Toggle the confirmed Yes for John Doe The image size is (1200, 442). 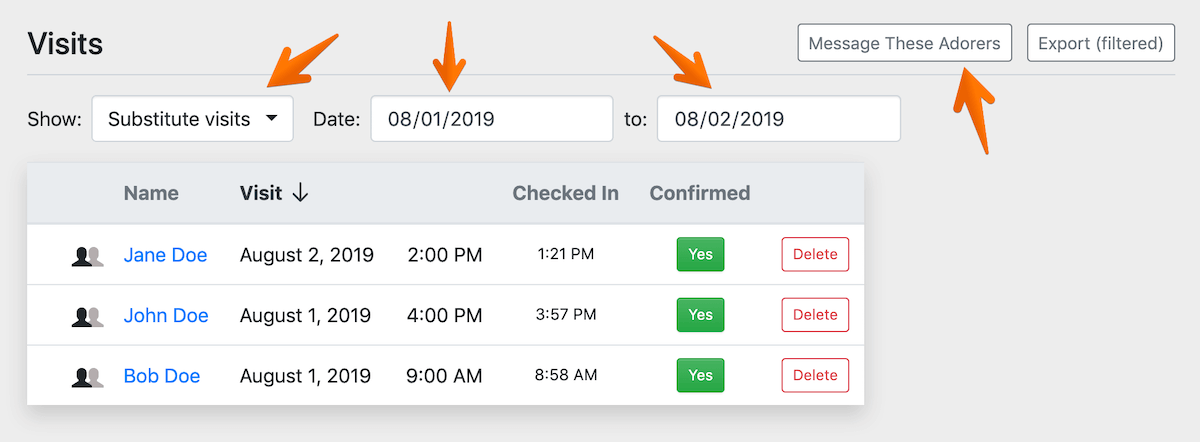tap(700, 315)
